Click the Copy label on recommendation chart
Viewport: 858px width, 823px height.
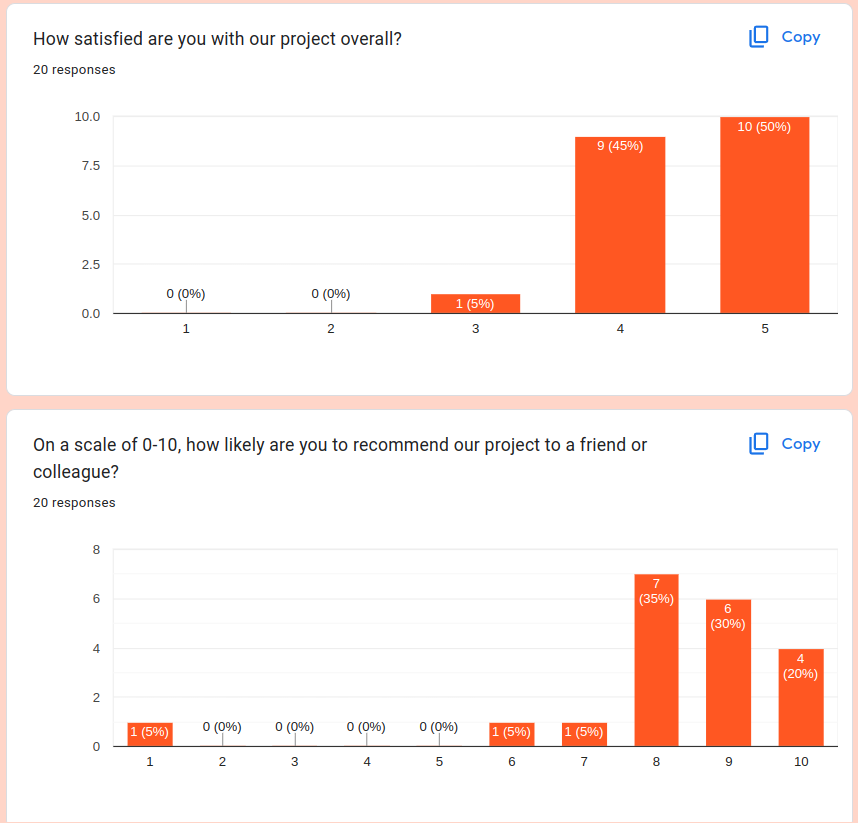pyautogui.click(x=800, y=444)
